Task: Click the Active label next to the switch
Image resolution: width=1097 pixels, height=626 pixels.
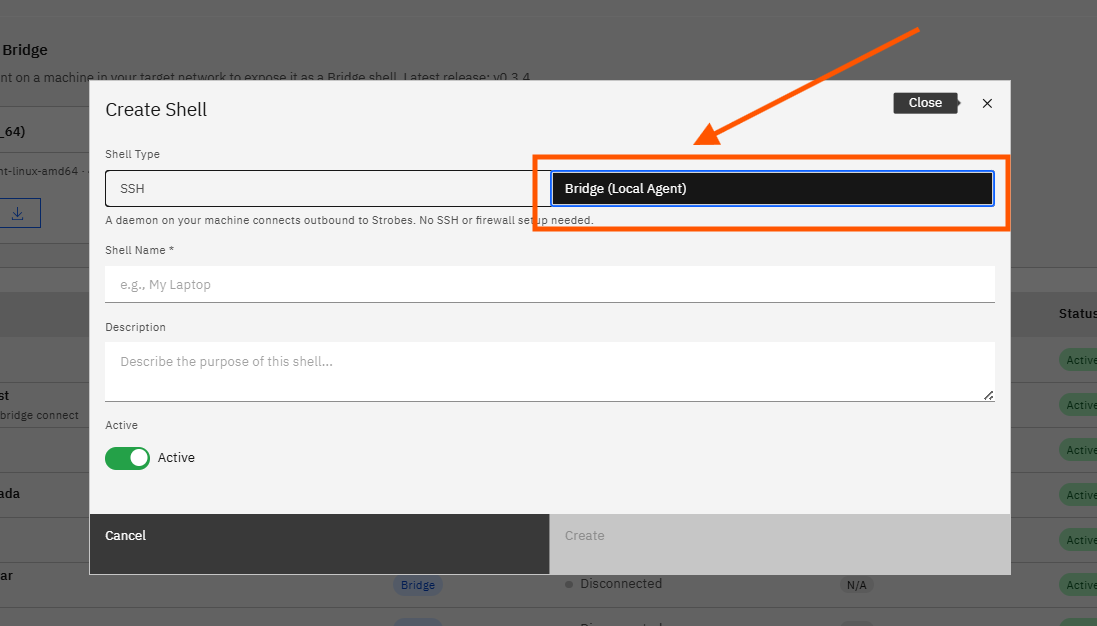Action: [176, 457]
